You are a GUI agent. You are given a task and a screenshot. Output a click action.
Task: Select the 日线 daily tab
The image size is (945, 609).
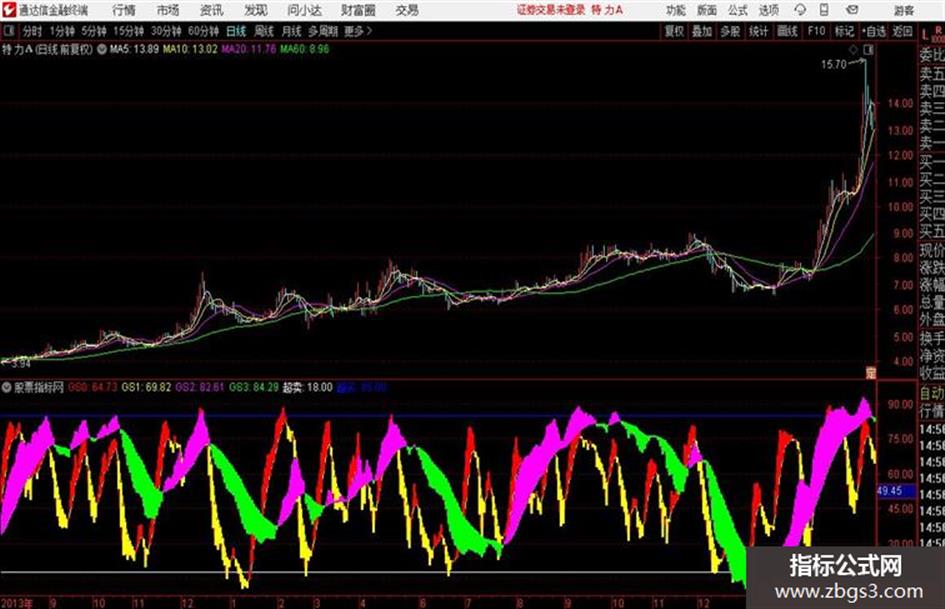click(236, 31)
